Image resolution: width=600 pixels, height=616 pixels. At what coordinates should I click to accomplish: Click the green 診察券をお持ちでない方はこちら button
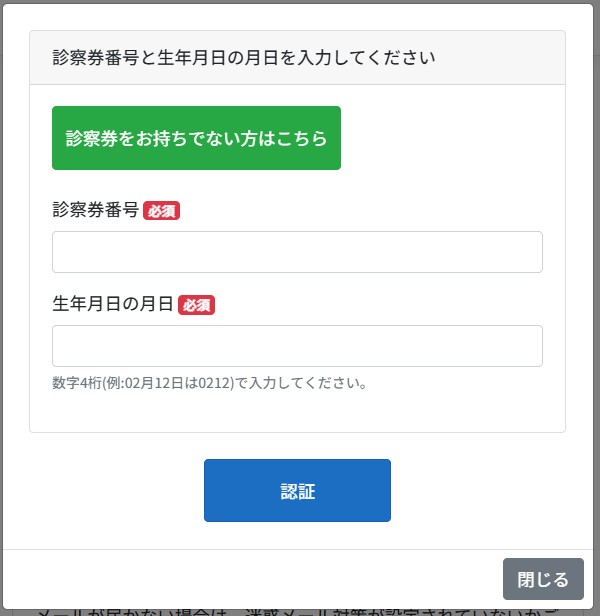point(196,138)
